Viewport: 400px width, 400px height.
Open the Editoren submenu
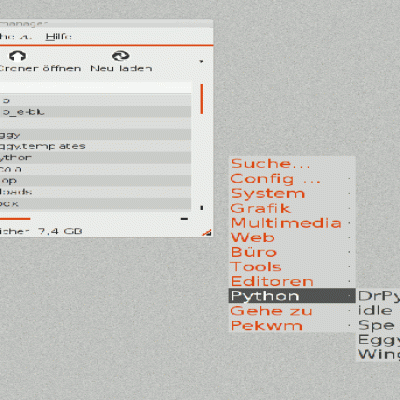coord(292,281)
